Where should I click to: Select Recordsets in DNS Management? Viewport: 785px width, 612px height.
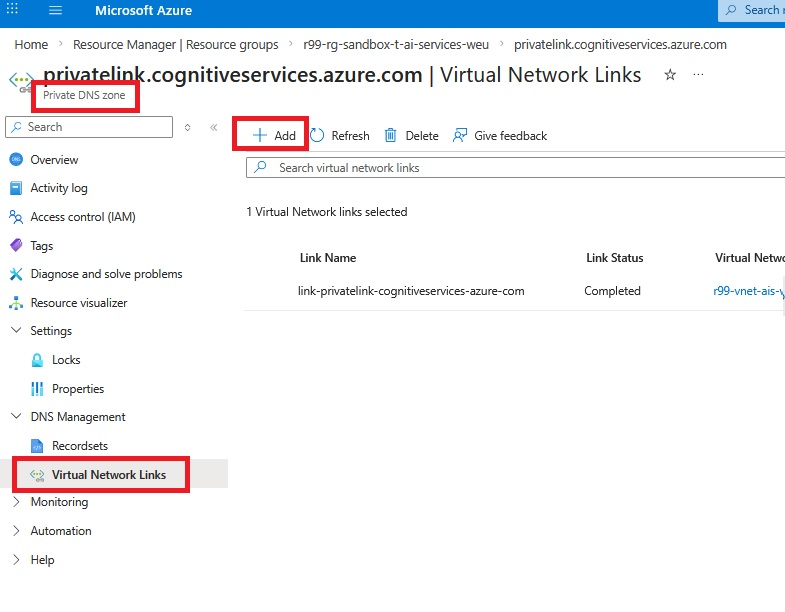coord(79,446)
